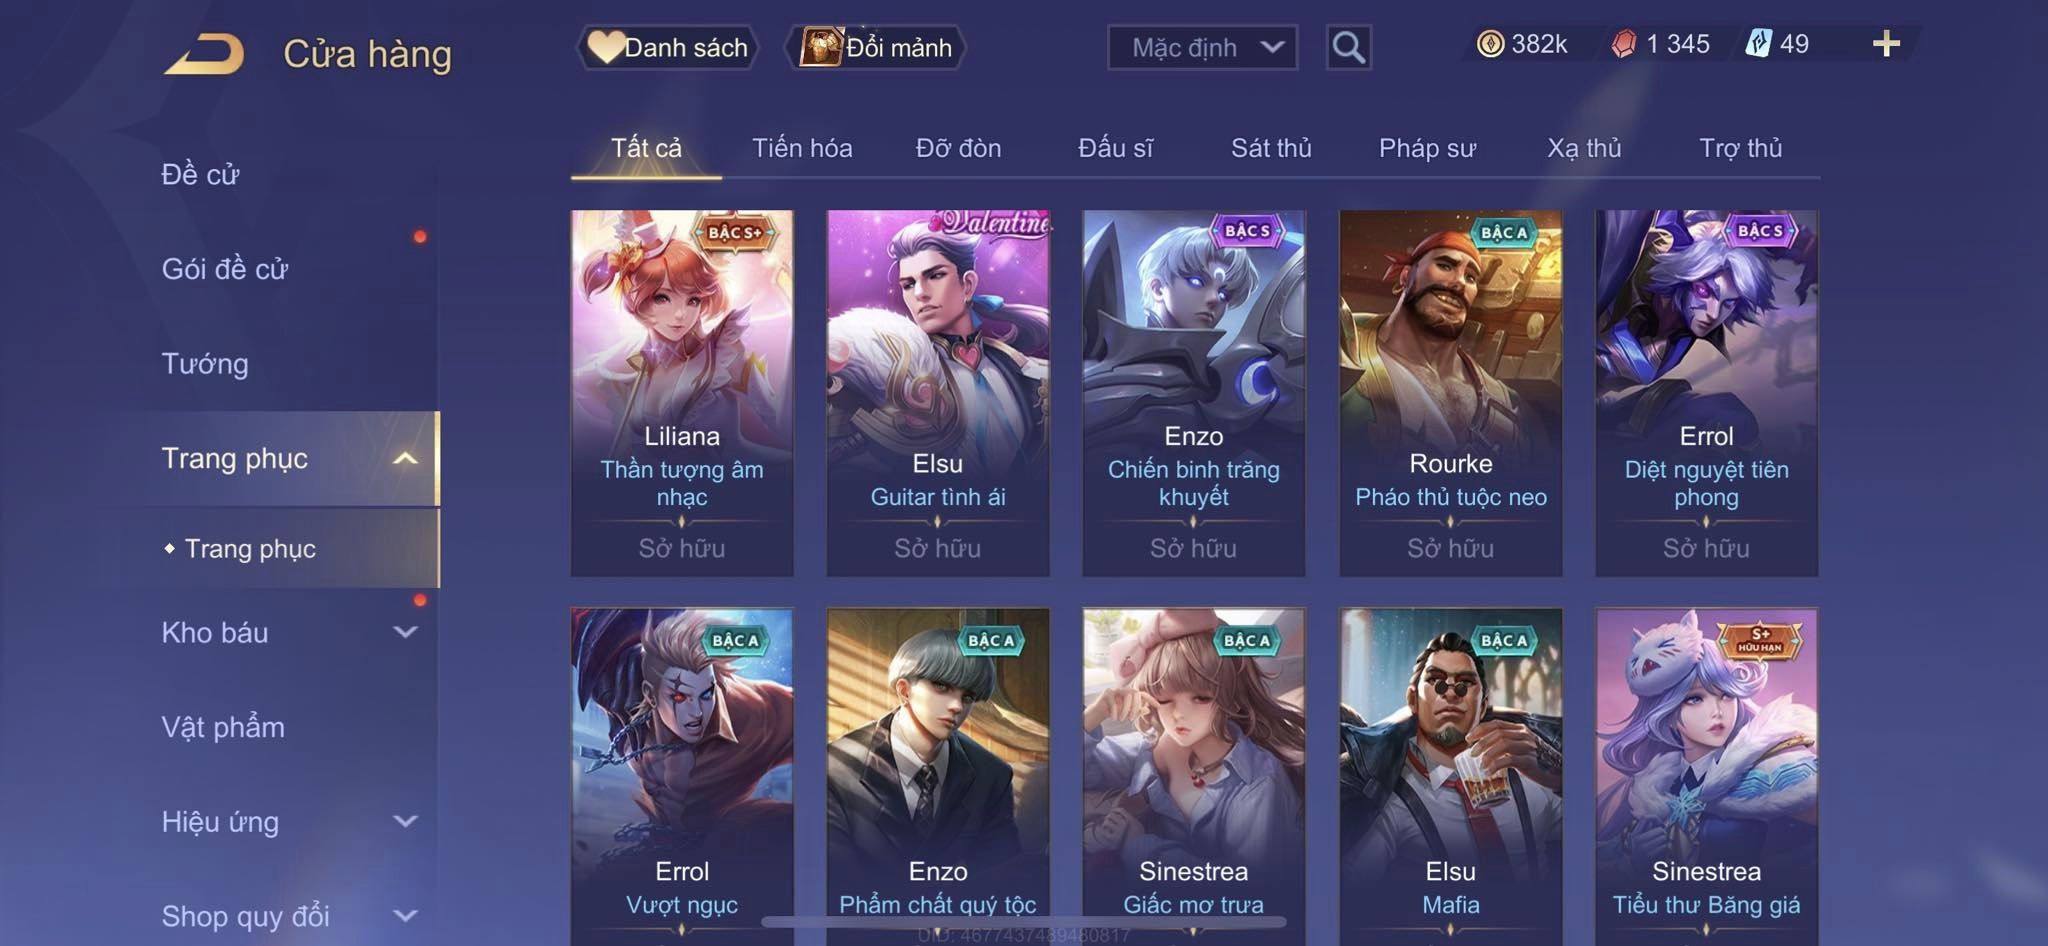Select the Pháp sư tab
This screenshot has width=2048, height=946.
pyautogui.click(x=1427, y=148)
